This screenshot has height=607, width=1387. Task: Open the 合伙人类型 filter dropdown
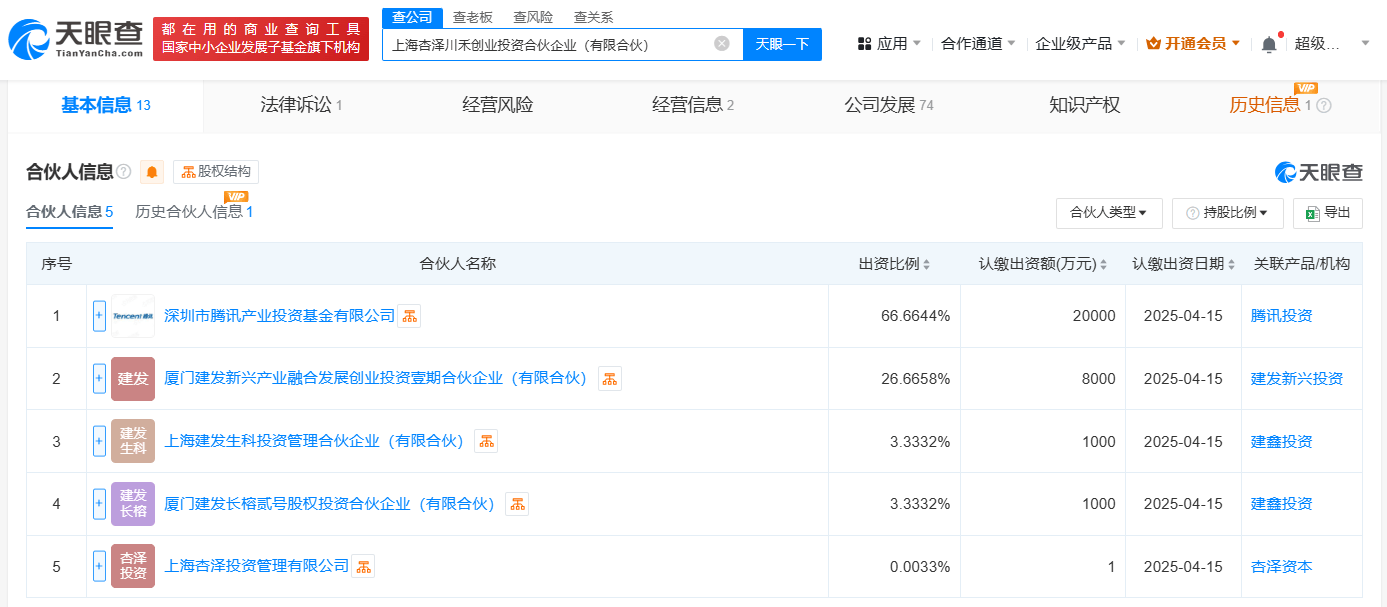[x=1108, y=213]
